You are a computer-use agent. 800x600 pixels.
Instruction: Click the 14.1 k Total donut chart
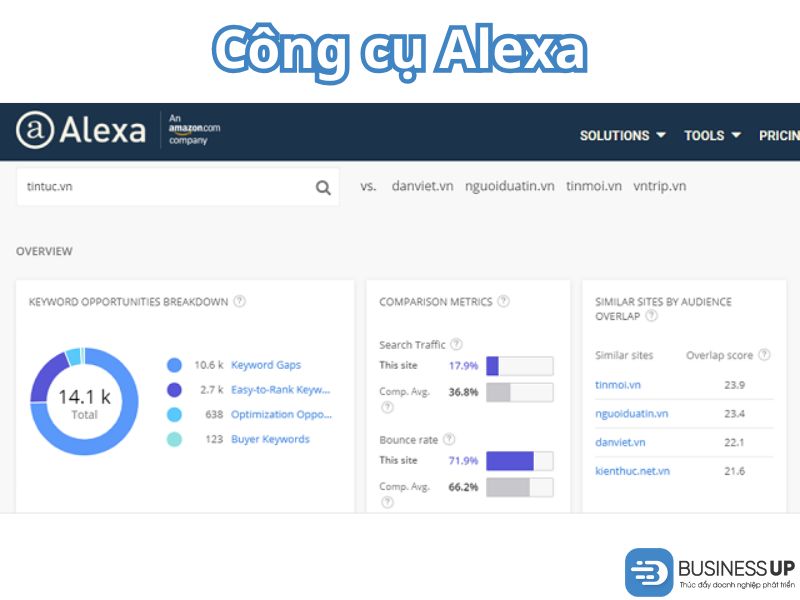point(84,402)
